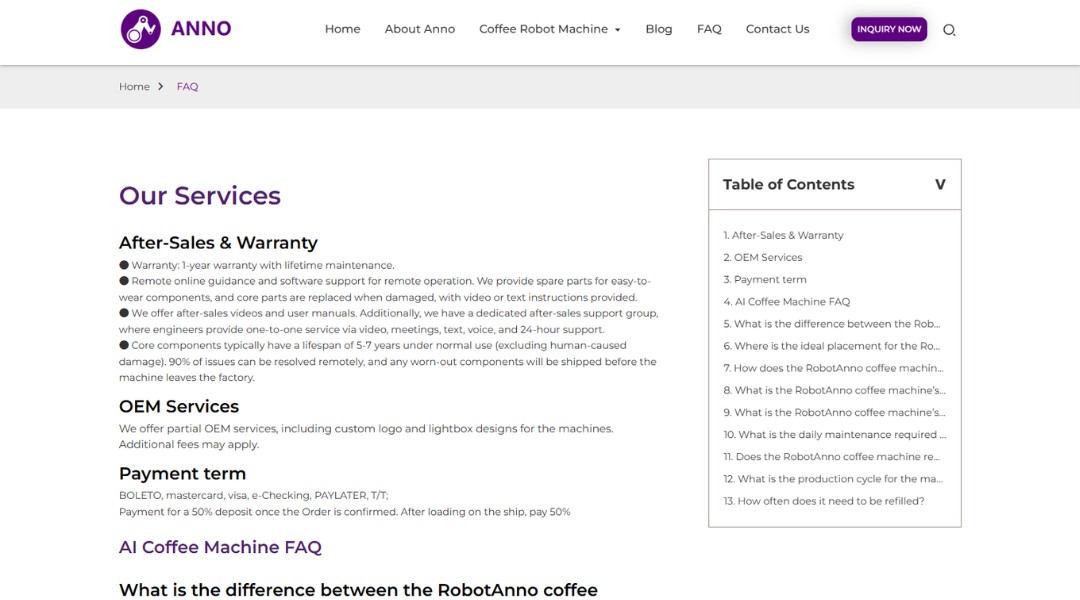Open contents item 6 about ideal placement
1080x600 pixels.
tap(831, 345)
